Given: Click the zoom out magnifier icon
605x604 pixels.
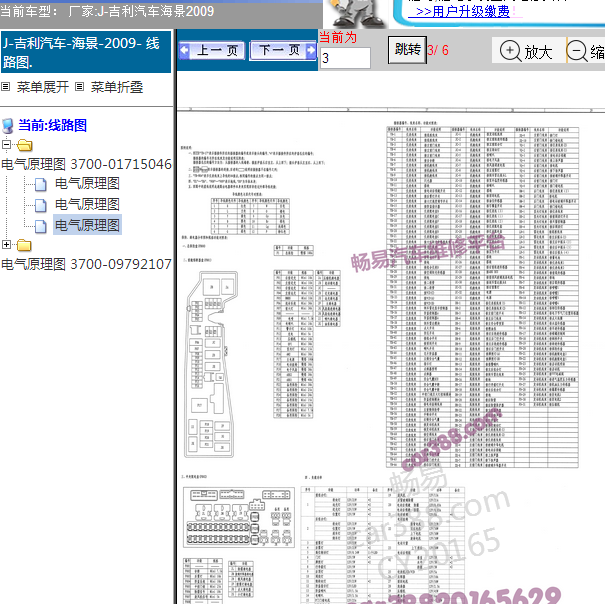Looking at the screenshot, I should 577,51.
